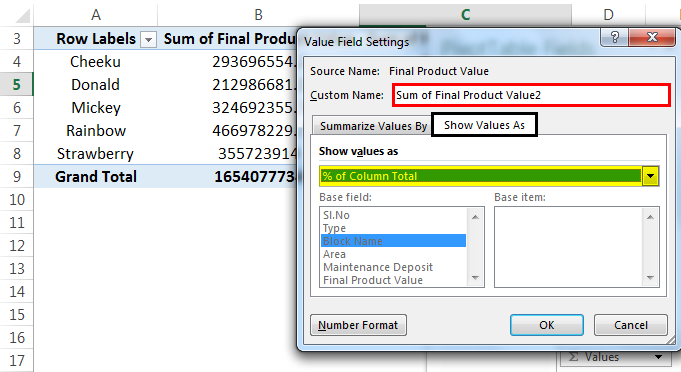This screenshot has width=681, height=372.
Task: Click the Donald cell
Action: pos(96,85)
